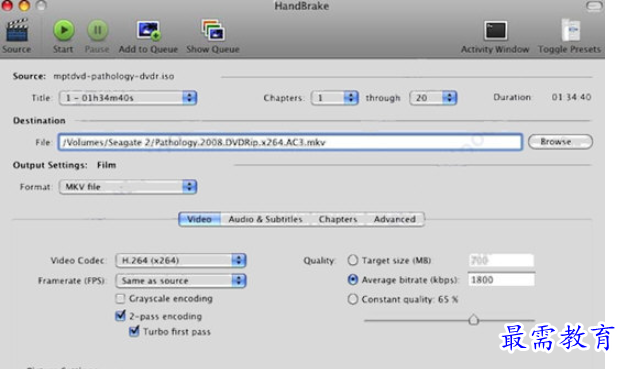Click the Toggle Presets icon
This screenshot has height=369, width=623.
[570, 30]
